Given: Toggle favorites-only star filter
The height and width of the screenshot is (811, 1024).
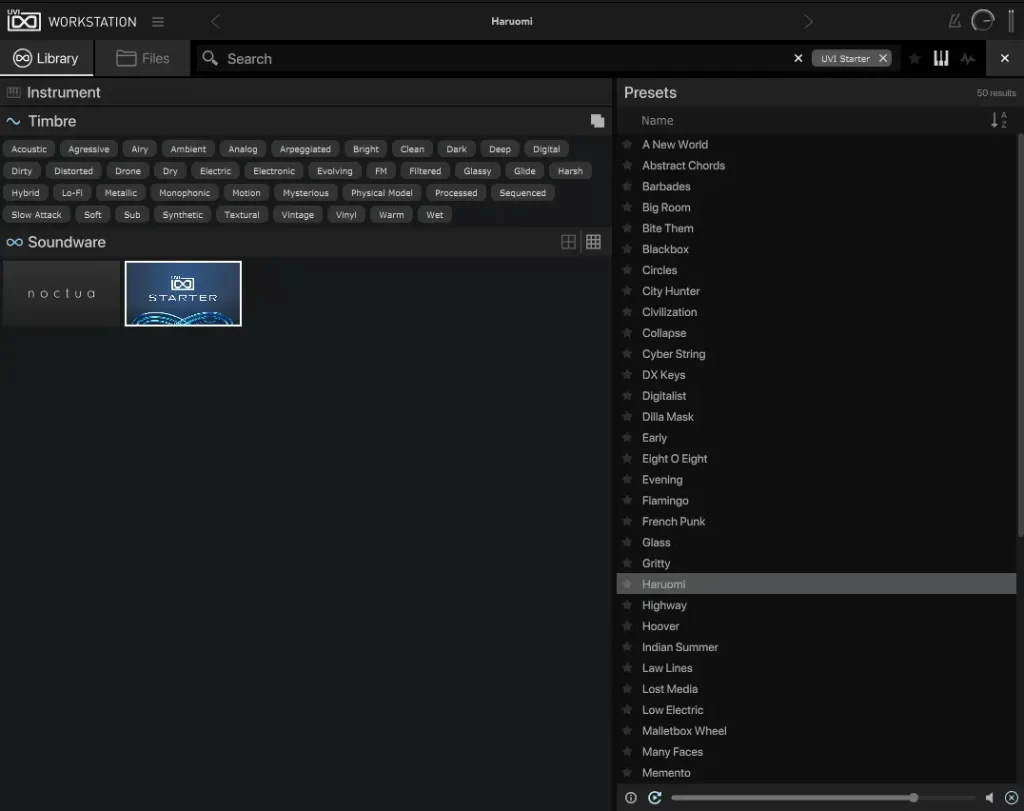Looking at the screenshot, I should 914,59.
